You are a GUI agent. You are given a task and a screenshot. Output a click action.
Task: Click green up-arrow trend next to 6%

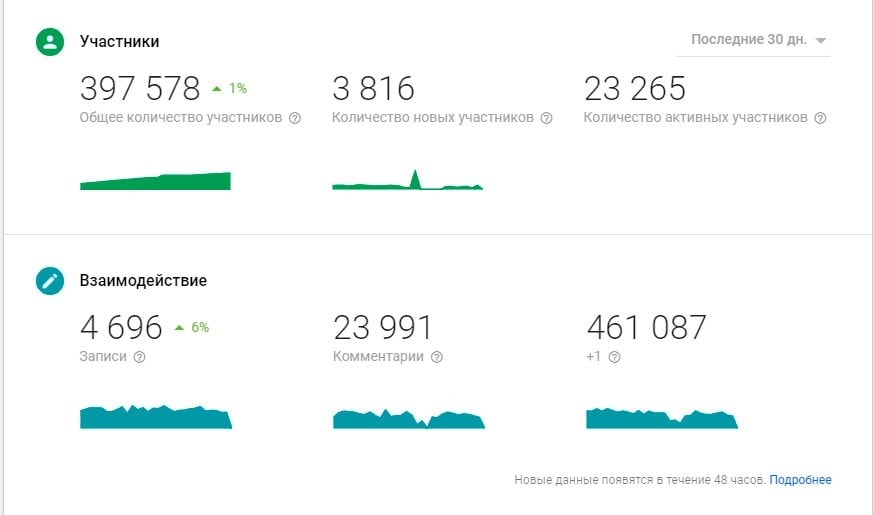179,328
